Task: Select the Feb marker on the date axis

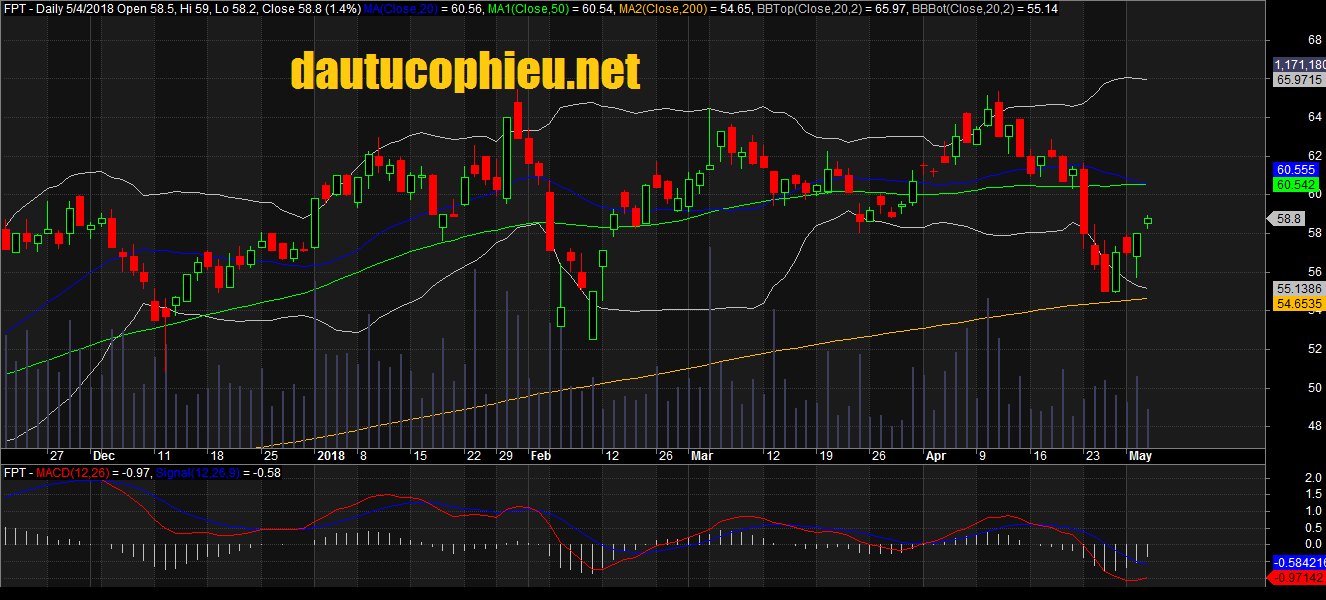Action: [540, 456]
